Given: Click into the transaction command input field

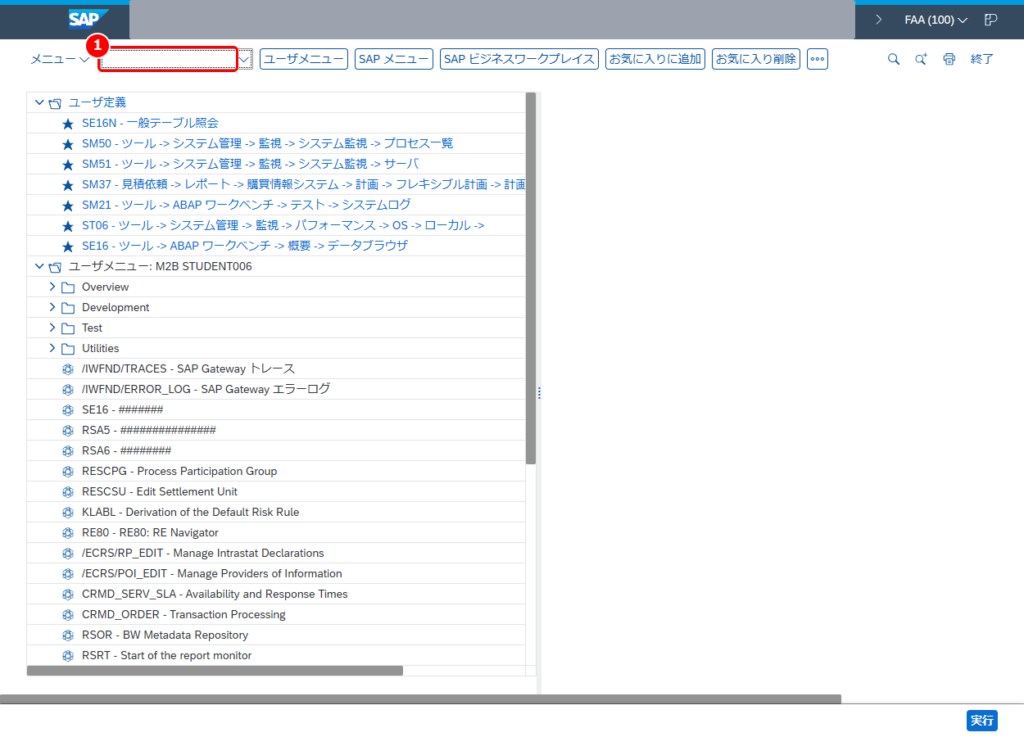Looking at the screenshot, I should [168, 59].
